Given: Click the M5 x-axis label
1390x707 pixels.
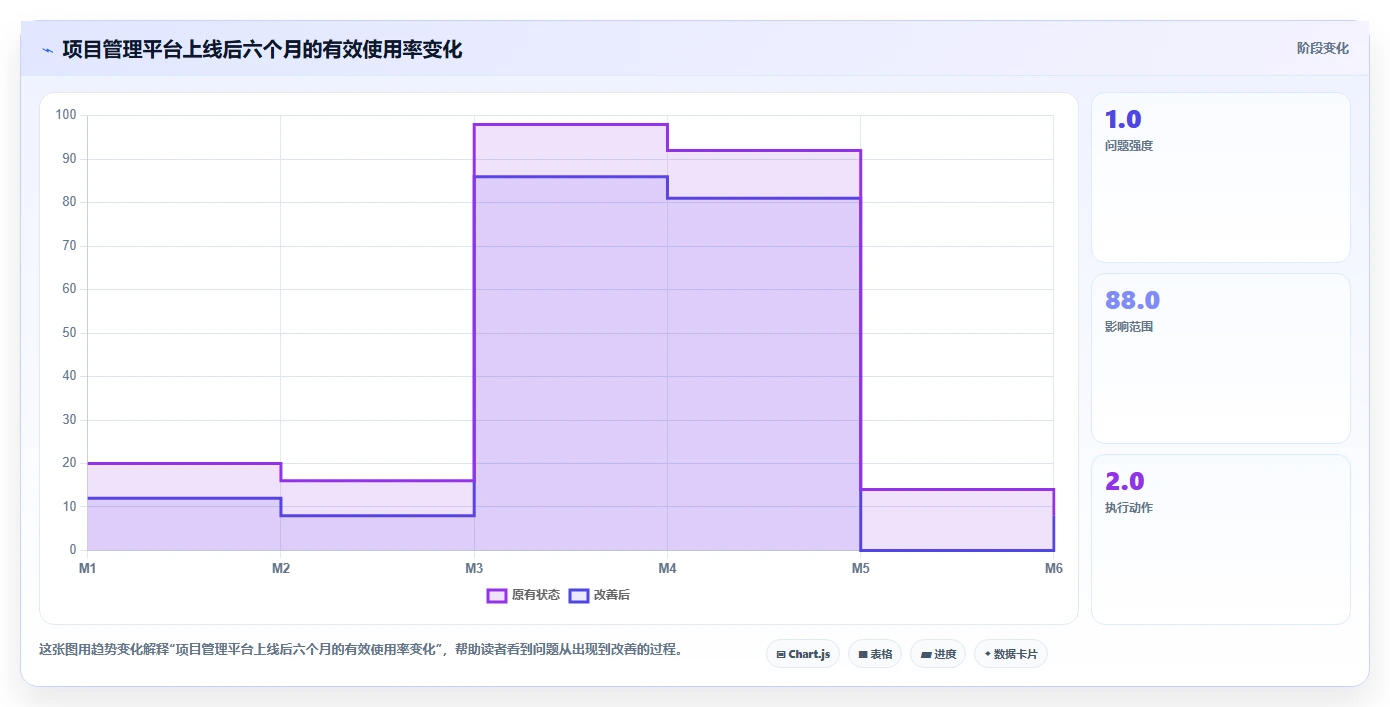Looking at the screenshot, I should tap(860, 568).
